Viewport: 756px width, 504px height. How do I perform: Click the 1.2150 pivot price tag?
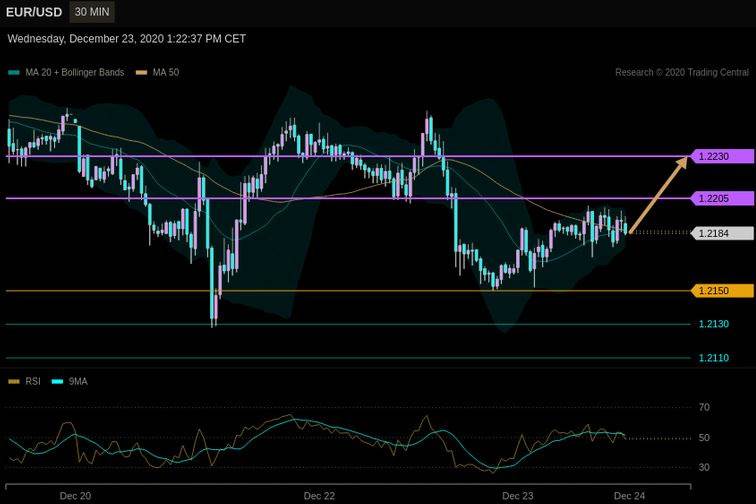point(722,291)
